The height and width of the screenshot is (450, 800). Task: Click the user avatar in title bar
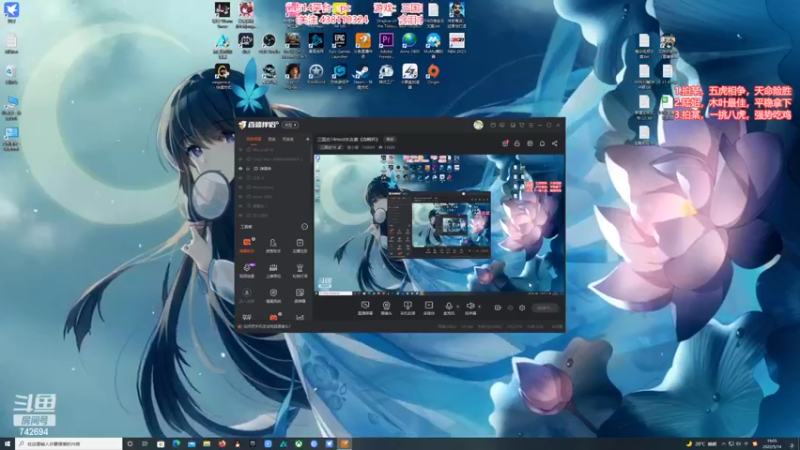478,125
